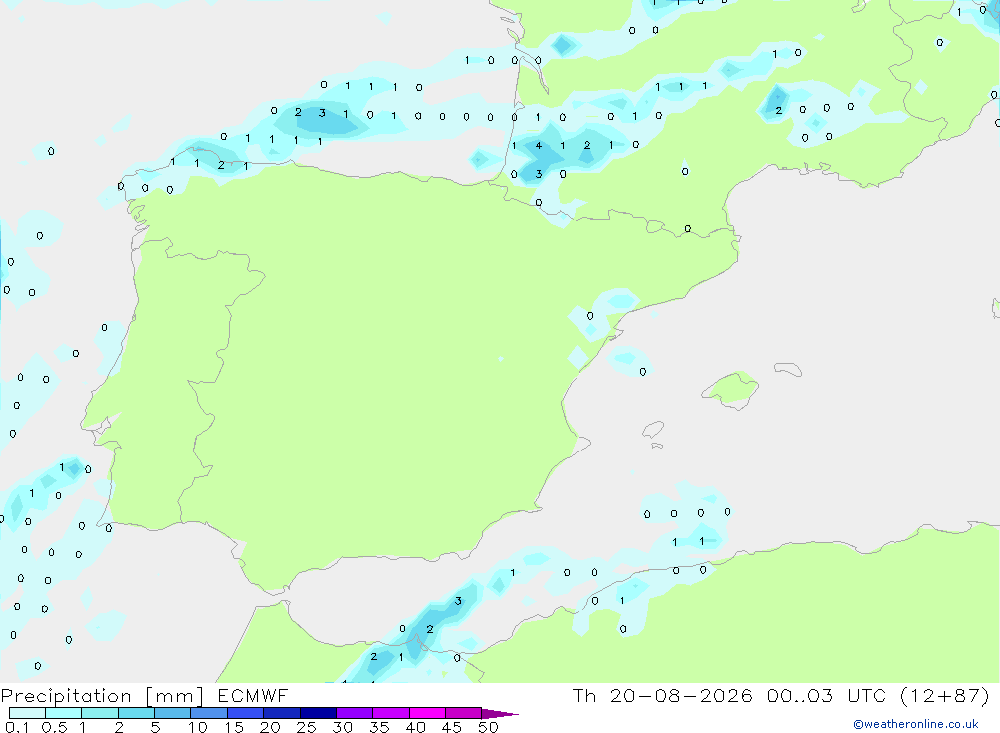Click the green Mallorca island on map

pos(731,389)
